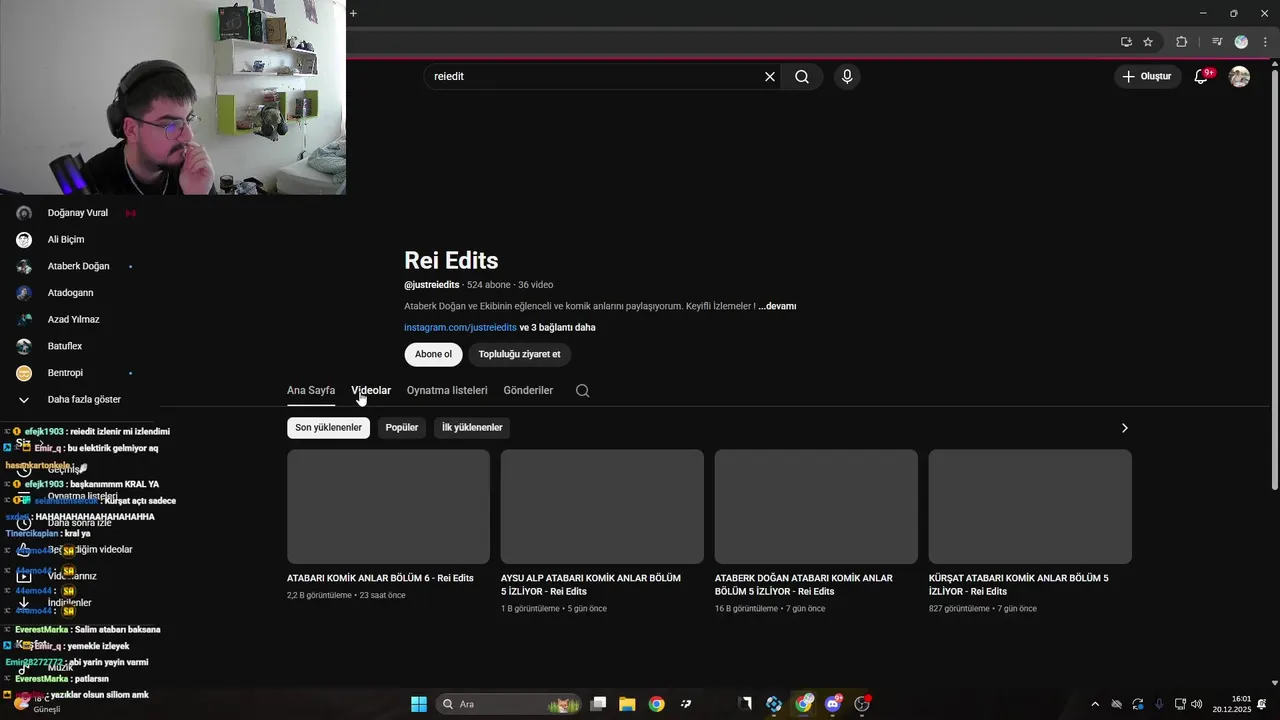The image size is (1280, 720).
Task: Expand channel description via ...devamı
Action: pyautogui.click(x=777, y=306)
